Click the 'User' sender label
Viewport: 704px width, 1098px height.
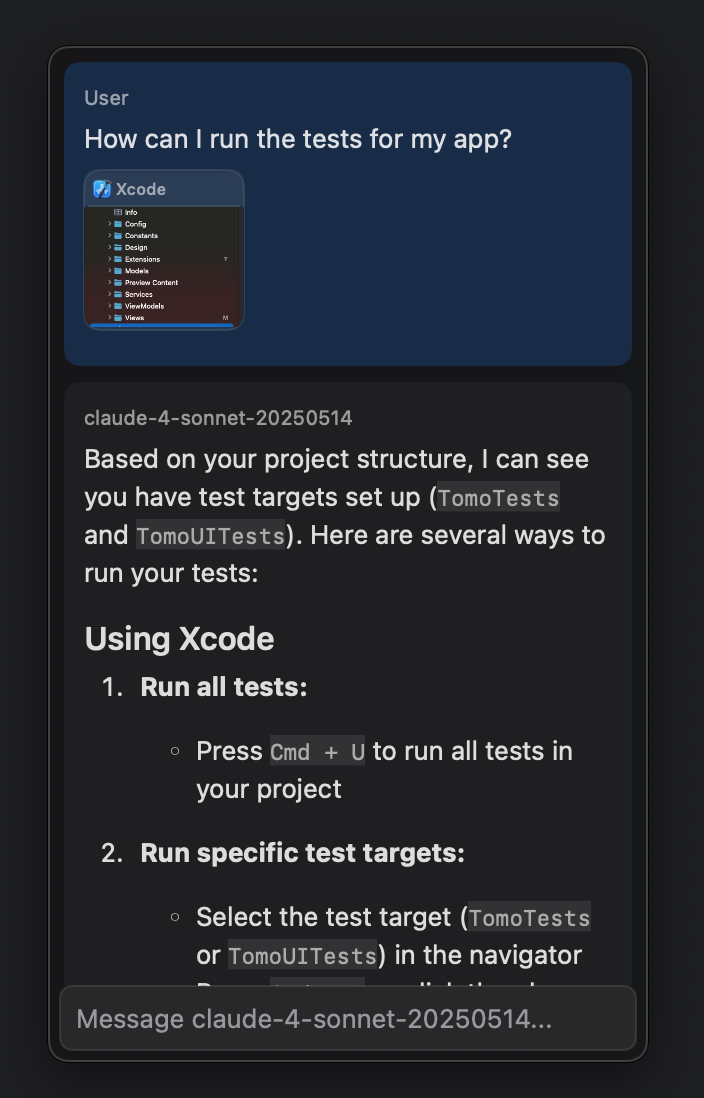[106, 98]
